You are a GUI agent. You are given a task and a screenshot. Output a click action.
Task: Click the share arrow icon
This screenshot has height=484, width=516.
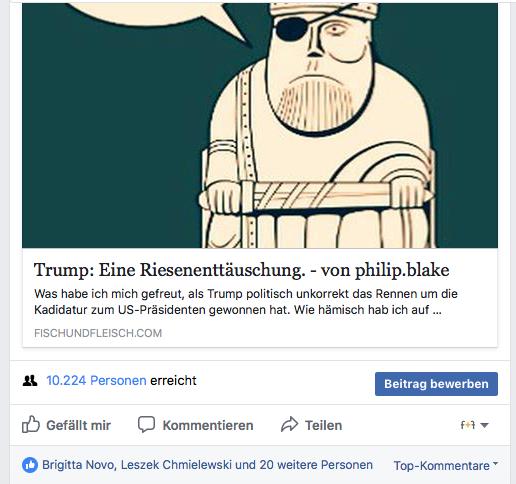(289, 424)
